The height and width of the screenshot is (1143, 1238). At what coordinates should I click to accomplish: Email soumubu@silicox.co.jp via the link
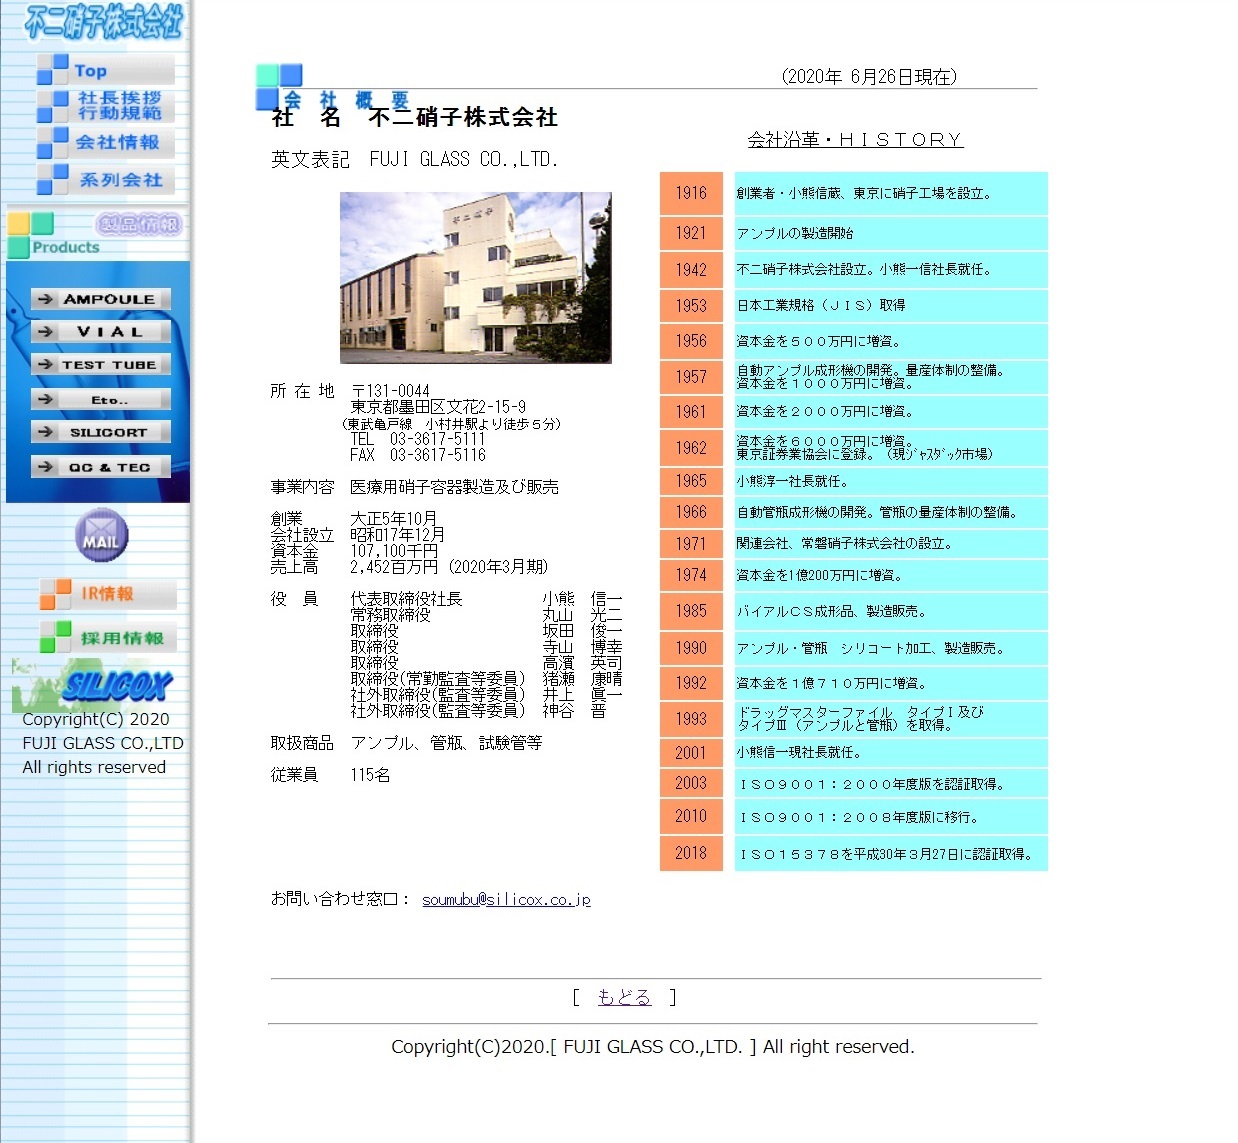[x=506, y=900]
